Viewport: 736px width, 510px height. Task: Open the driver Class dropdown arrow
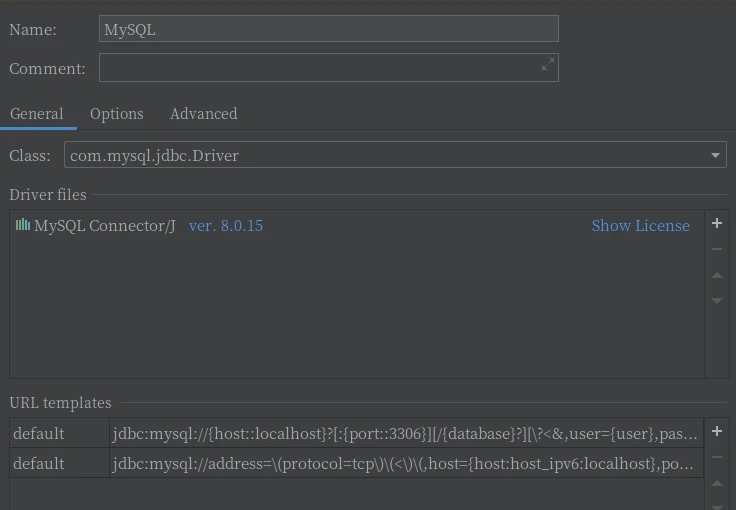click(x=715, y=156)
